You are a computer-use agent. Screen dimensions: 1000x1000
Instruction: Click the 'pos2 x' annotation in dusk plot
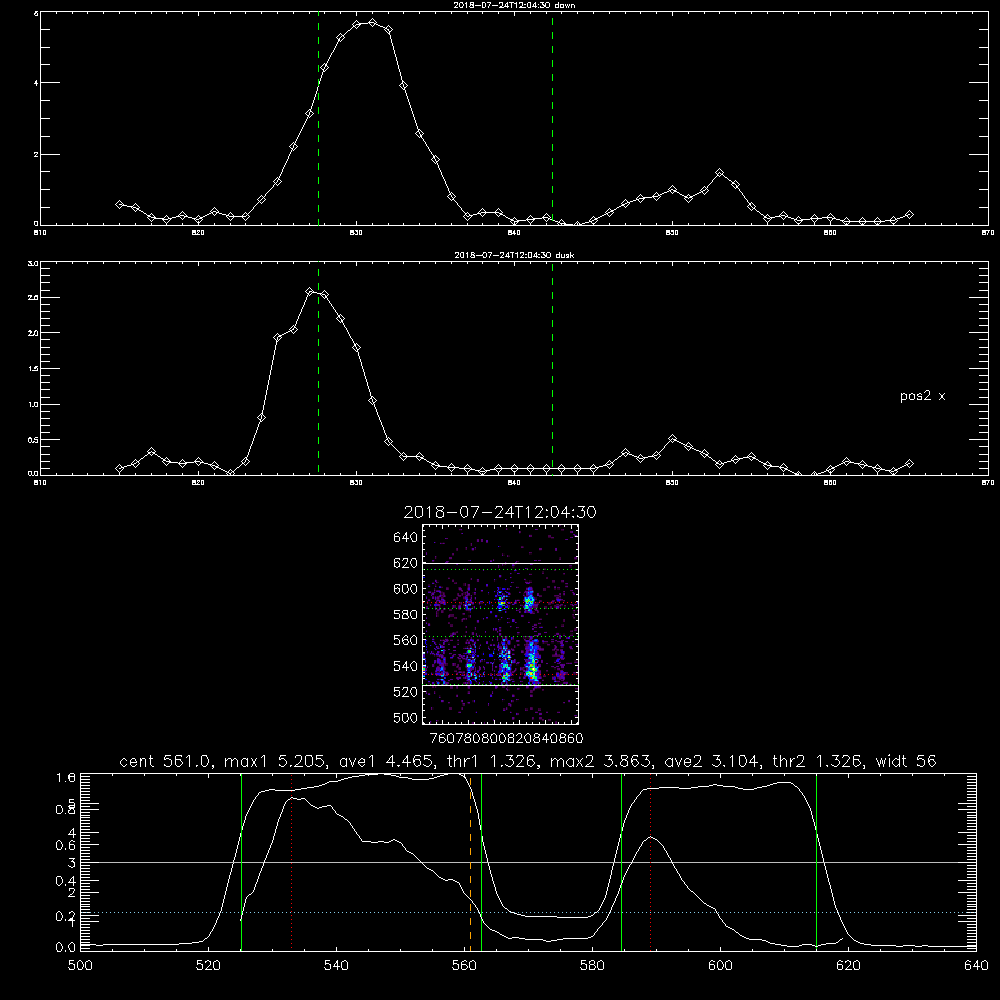[x=922, y=396]
